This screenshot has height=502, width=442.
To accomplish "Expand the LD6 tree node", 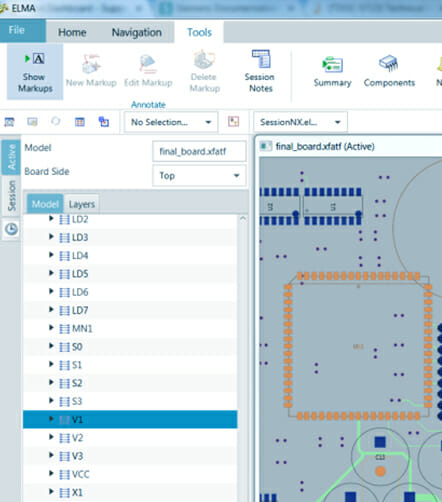I will [x=51, y=292].
